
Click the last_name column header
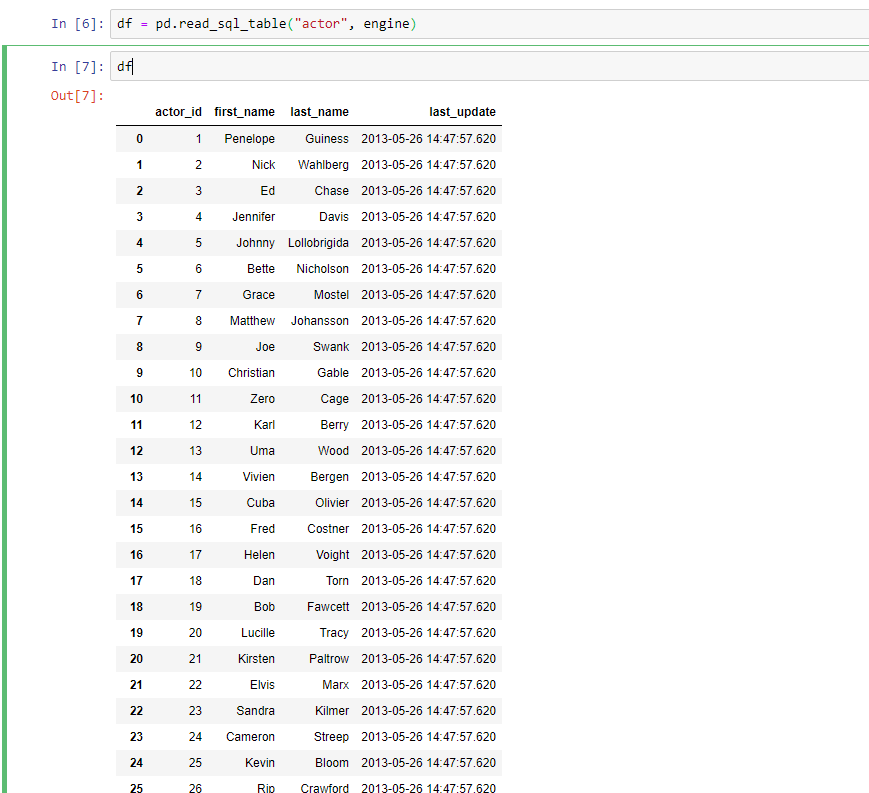tap(319, 112)
